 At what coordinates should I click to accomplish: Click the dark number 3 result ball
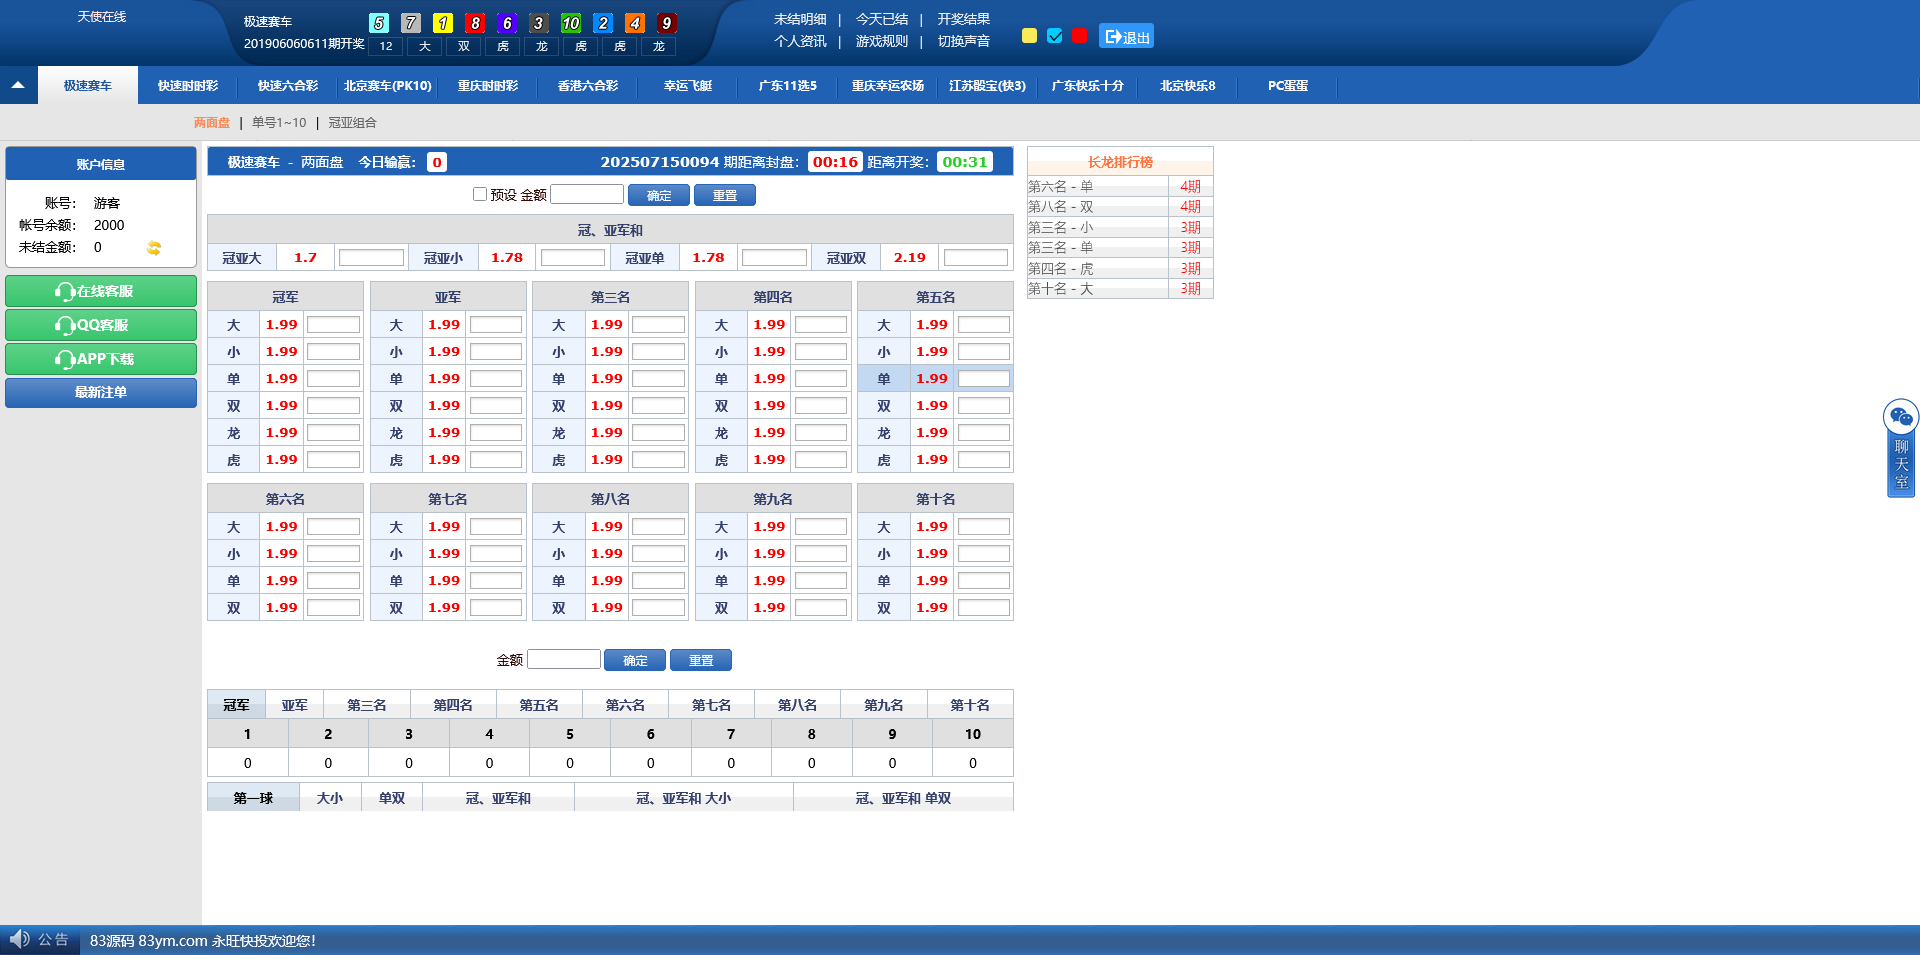coord(539,23)
